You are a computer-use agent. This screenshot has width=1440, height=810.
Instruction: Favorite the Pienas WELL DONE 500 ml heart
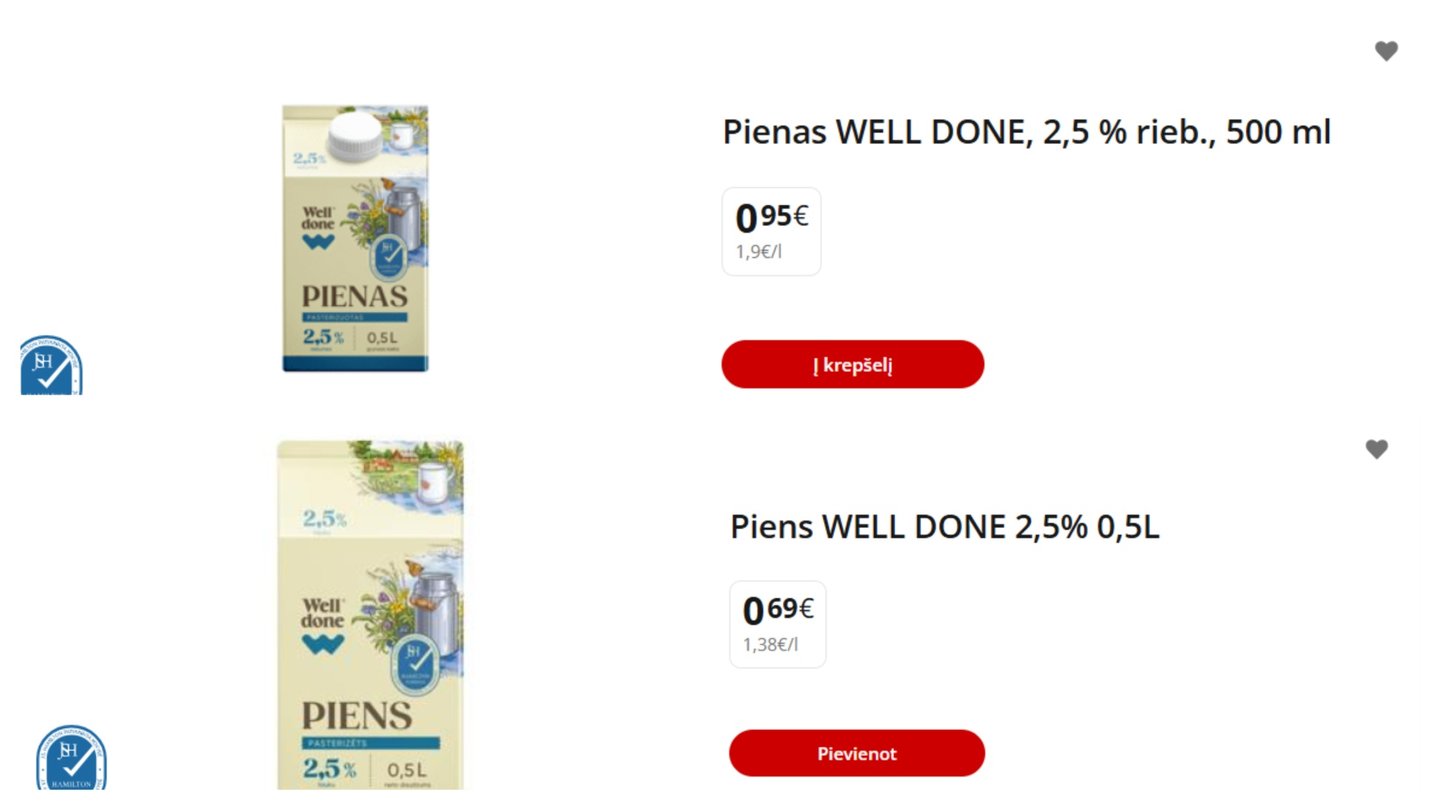(x=1385, y=51)
